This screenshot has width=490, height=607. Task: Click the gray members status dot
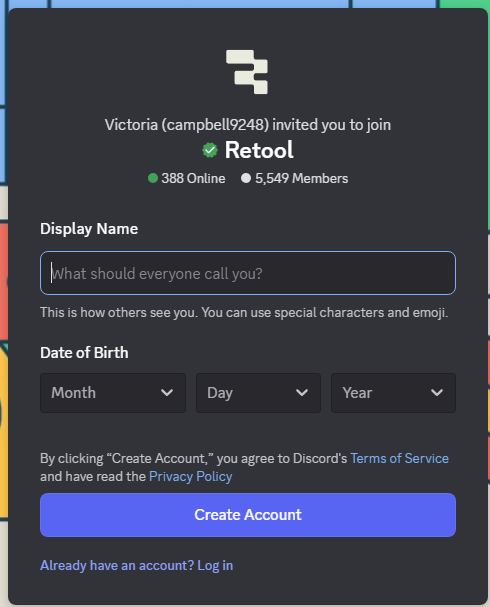(246, 178)
